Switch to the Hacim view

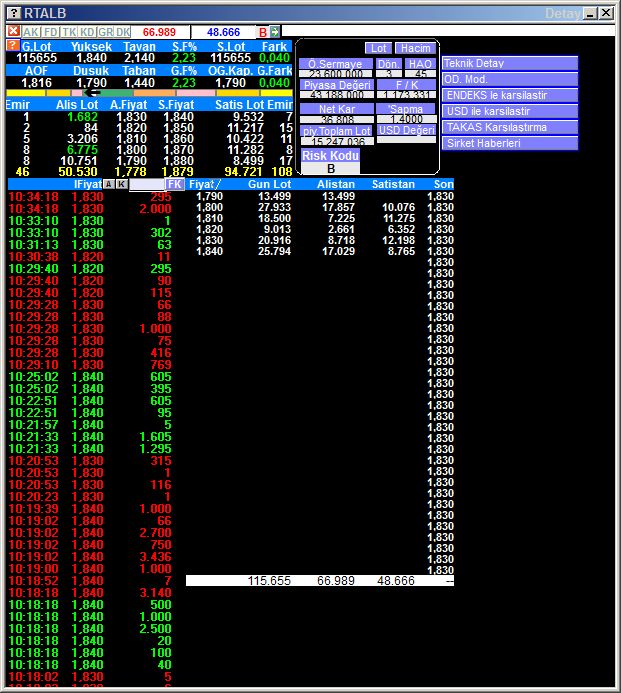coord(415,48)
